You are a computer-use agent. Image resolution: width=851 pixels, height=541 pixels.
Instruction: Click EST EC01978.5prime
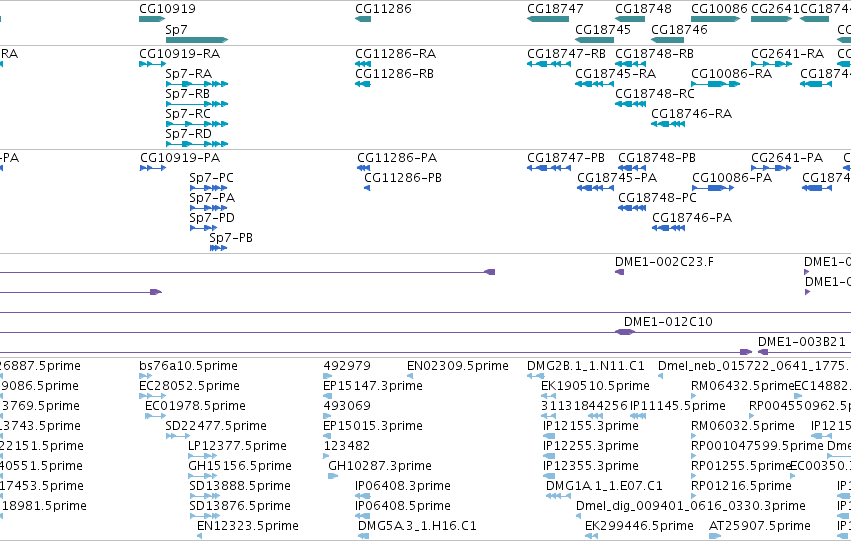pyautogui.click(x=195, y=406)
